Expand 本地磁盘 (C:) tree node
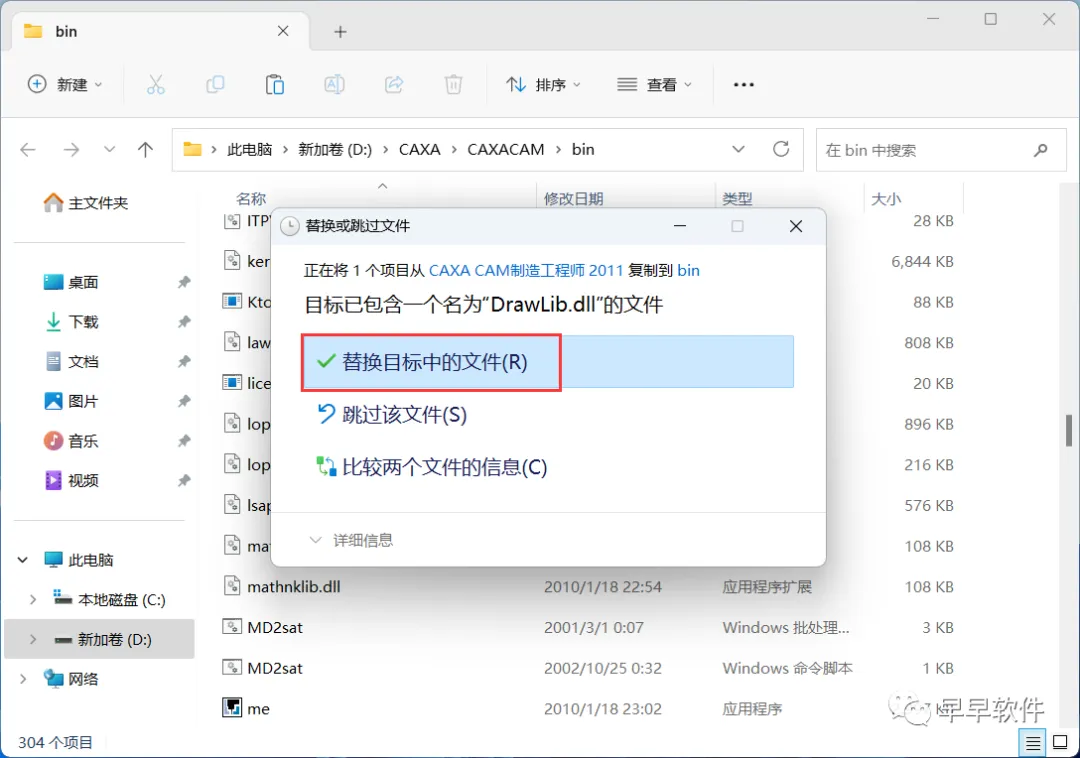 [32, 600]
